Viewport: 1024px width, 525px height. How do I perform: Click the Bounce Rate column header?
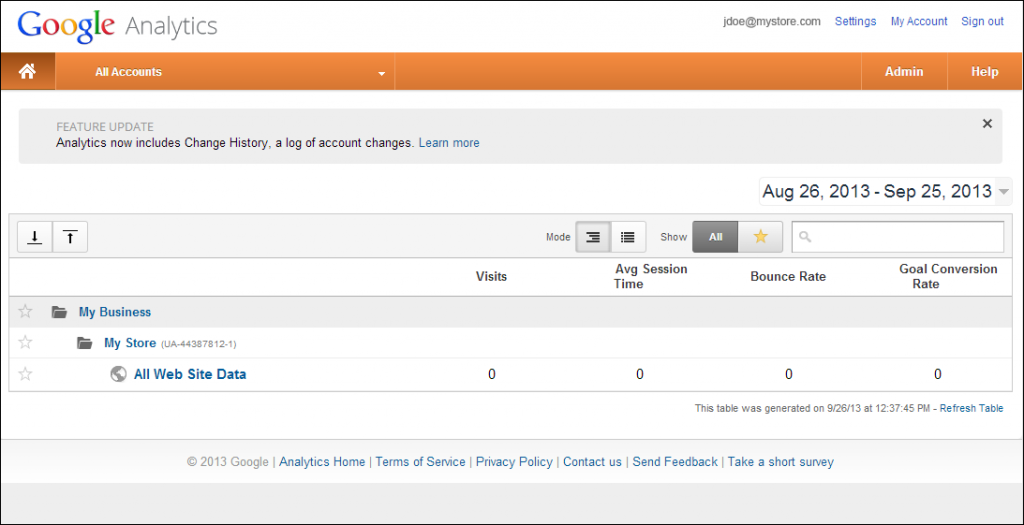pyautogui.click(x=788, y=276)
